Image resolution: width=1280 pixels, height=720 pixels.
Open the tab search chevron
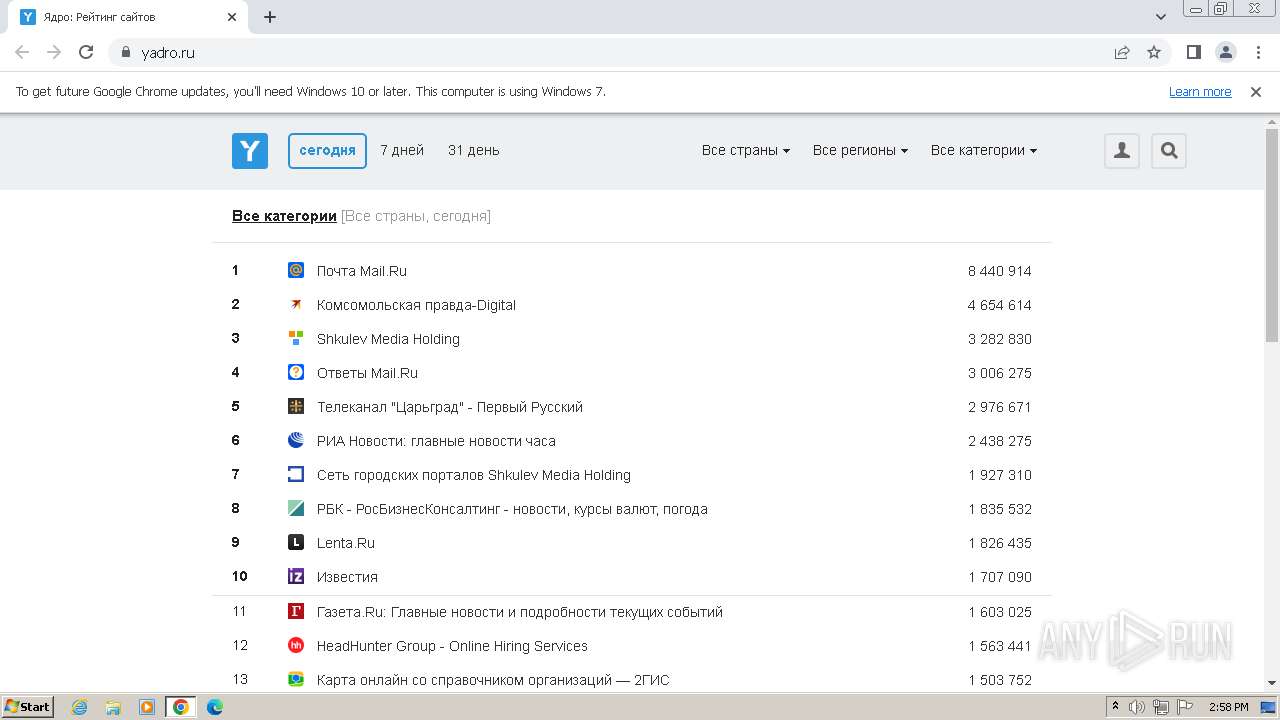[x=1161, y=16]
